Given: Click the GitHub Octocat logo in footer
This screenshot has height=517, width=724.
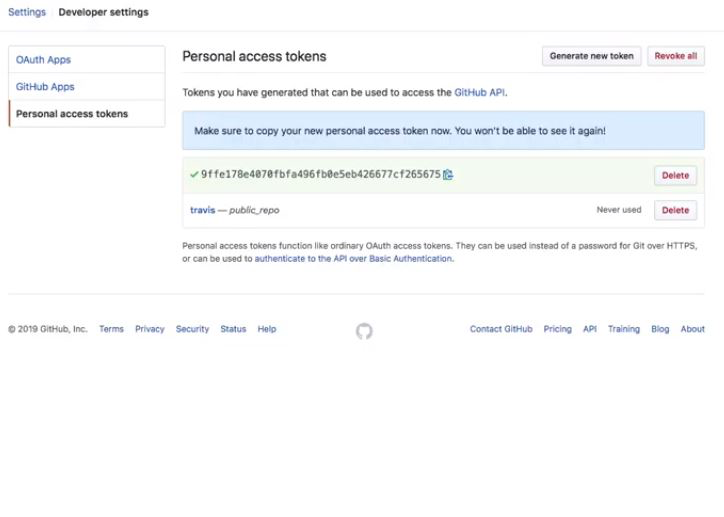Looking at the screenshot, I should (364, 331).
